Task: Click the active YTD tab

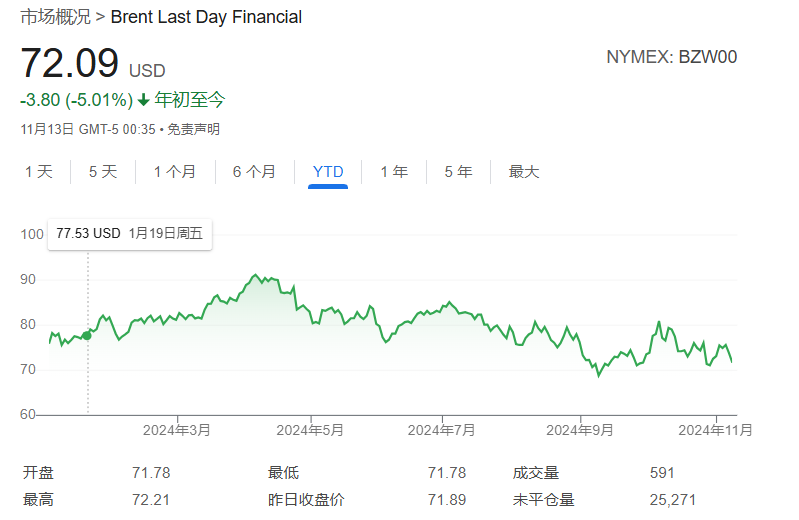Action: point(328,172)
